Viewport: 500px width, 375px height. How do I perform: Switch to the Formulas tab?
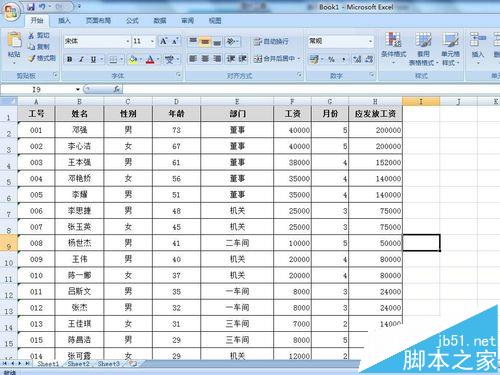point(132,21)
